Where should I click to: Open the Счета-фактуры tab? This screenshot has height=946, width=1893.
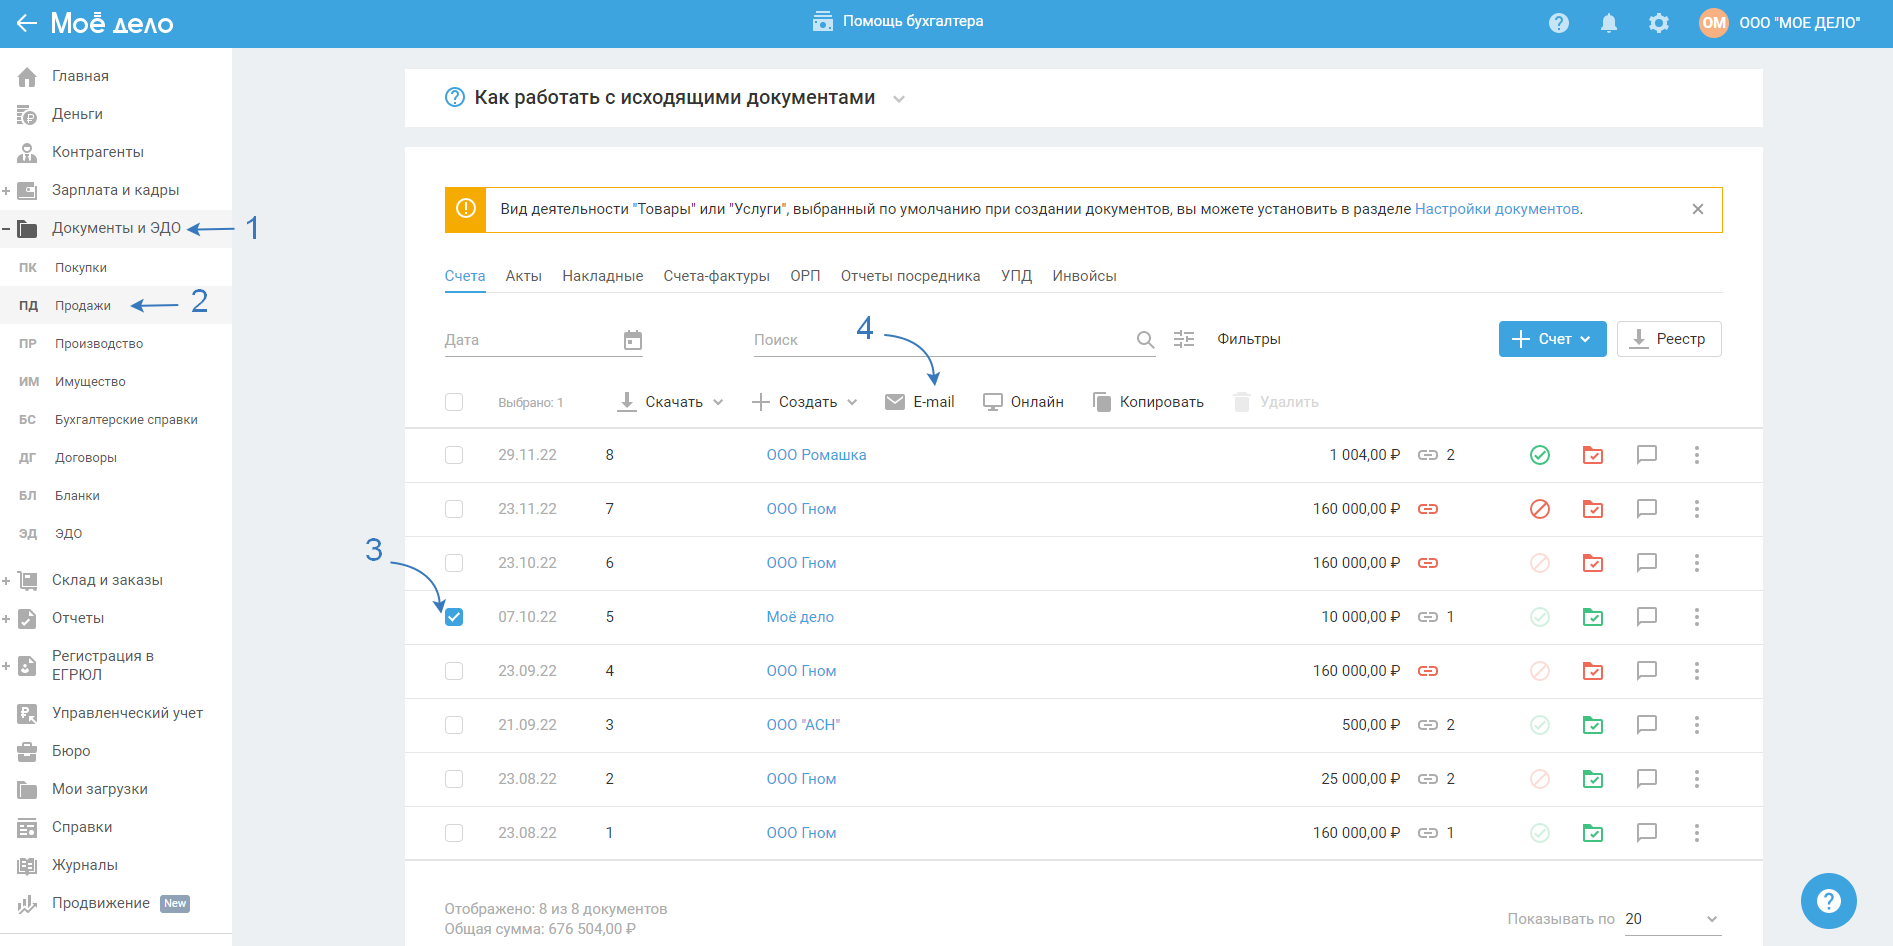pyautogui.click(x=716, y=276)
